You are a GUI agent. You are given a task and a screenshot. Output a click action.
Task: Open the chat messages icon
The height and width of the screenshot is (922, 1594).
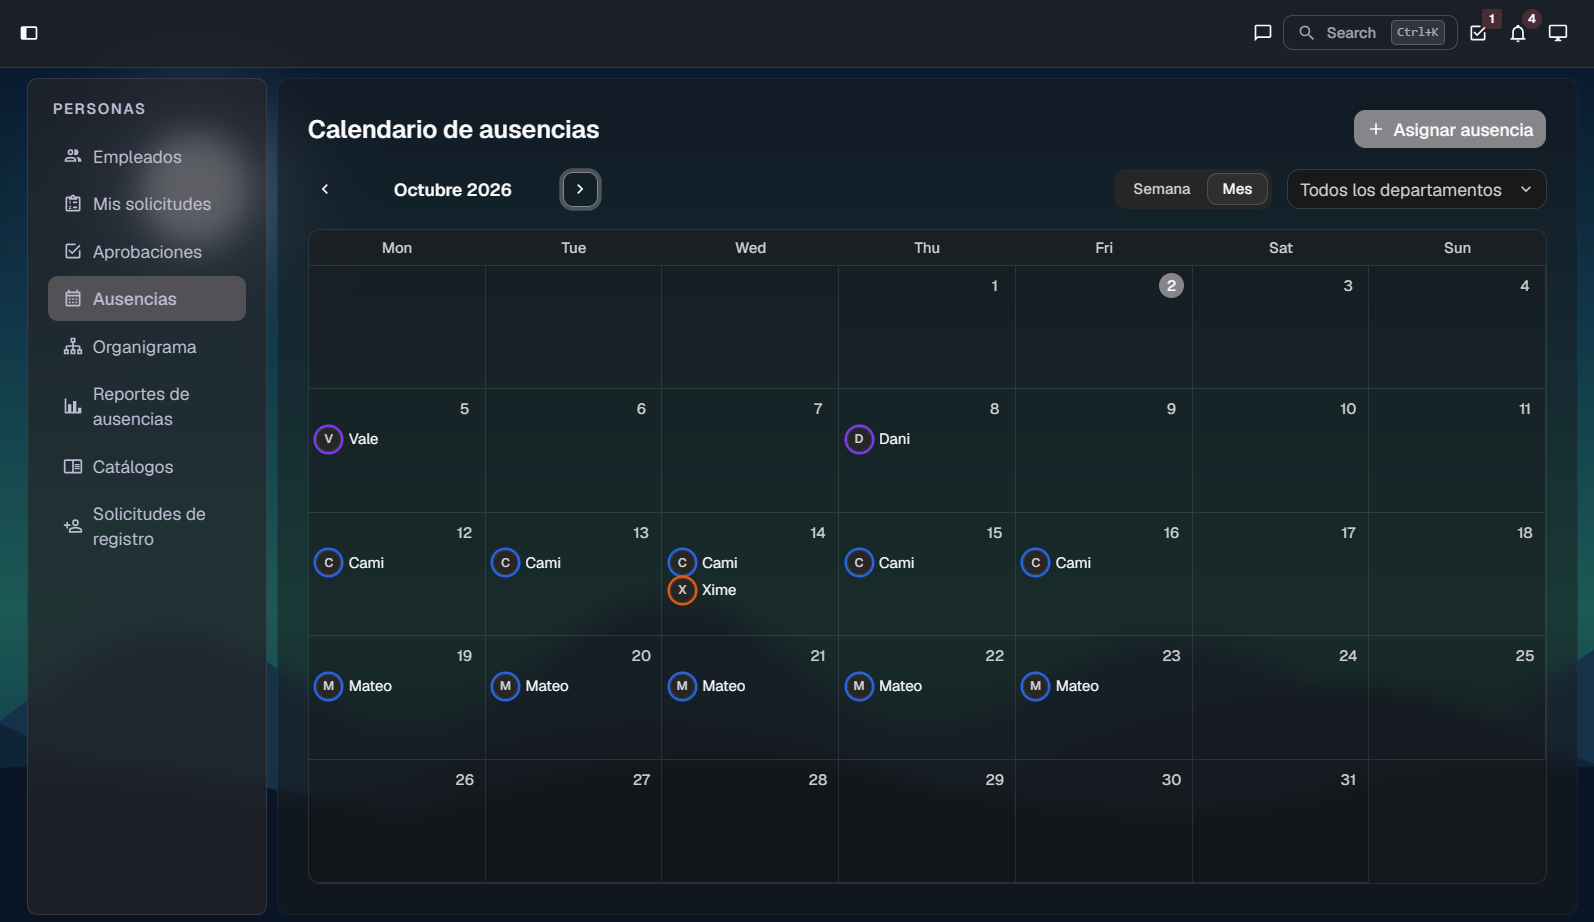(x=1263, y=33)
